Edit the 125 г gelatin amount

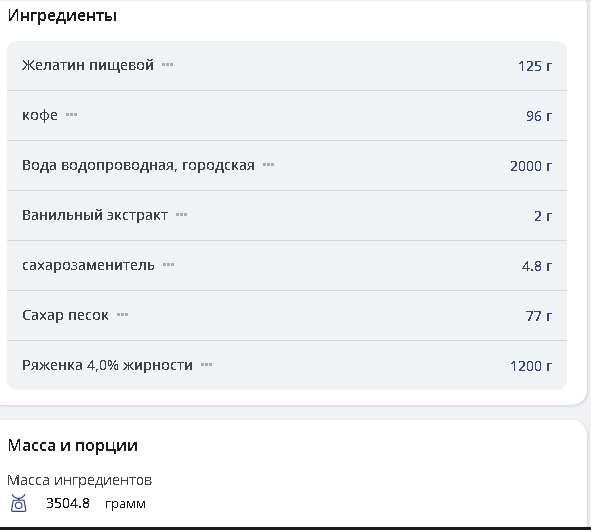click(535, 66)
